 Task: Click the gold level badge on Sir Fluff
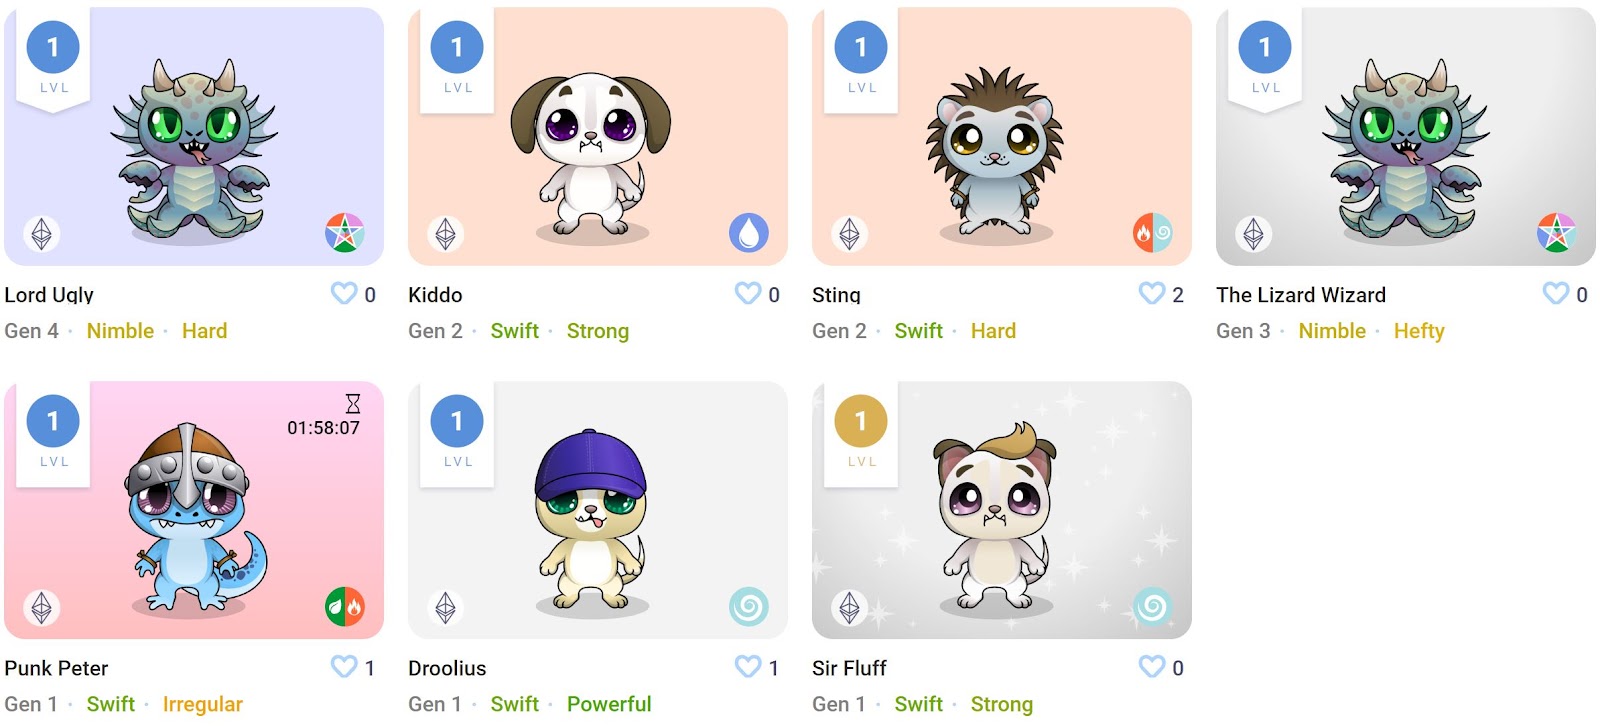(x=861, y=421)
